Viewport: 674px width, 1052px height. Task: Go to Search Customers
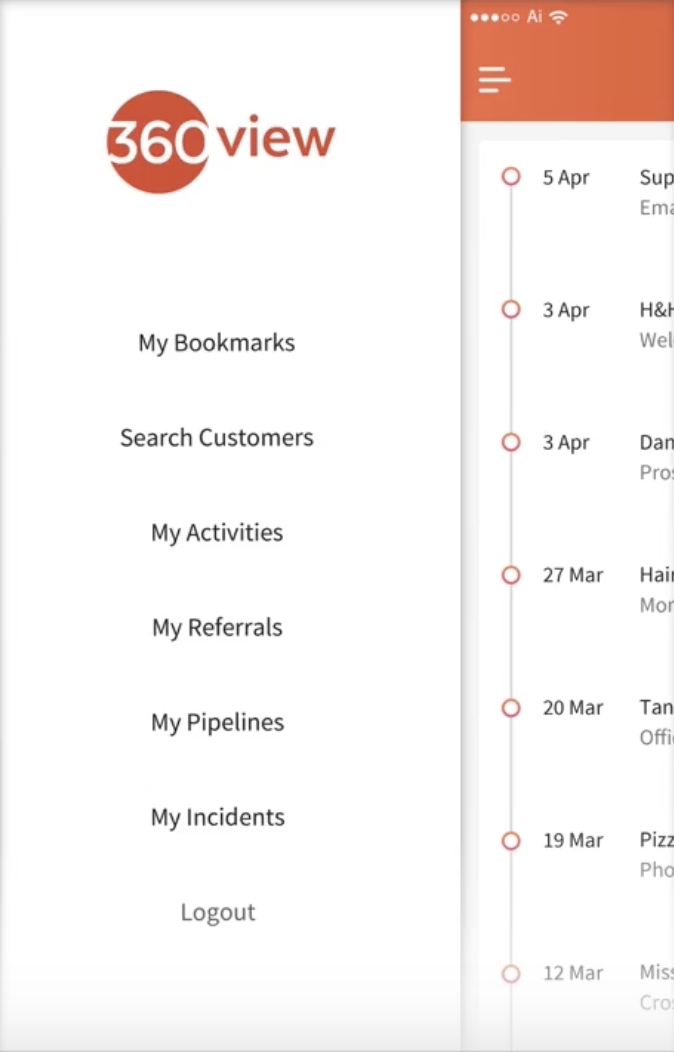(x=217, y=438)
